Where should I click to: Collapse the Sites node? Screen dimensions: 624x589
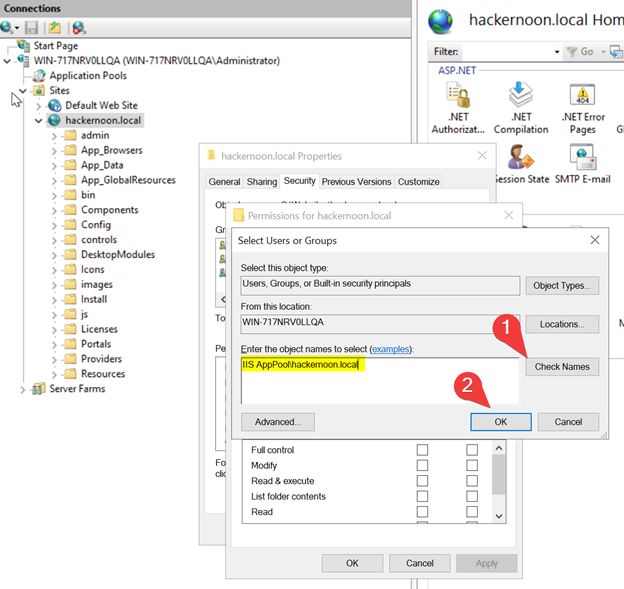(x=23, y=91)
